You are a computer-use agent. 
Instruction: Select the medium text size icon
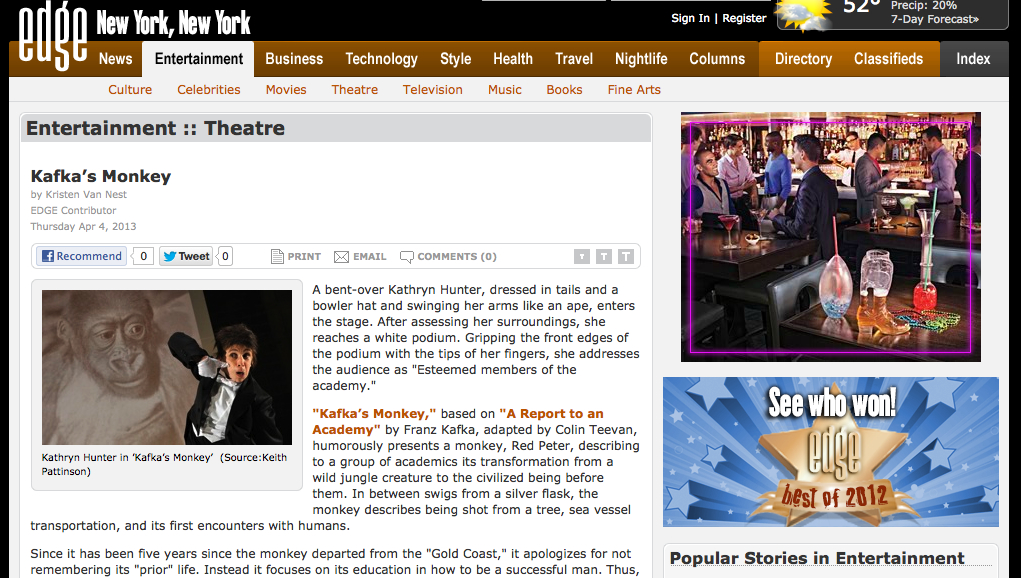(x=604, y=256)
